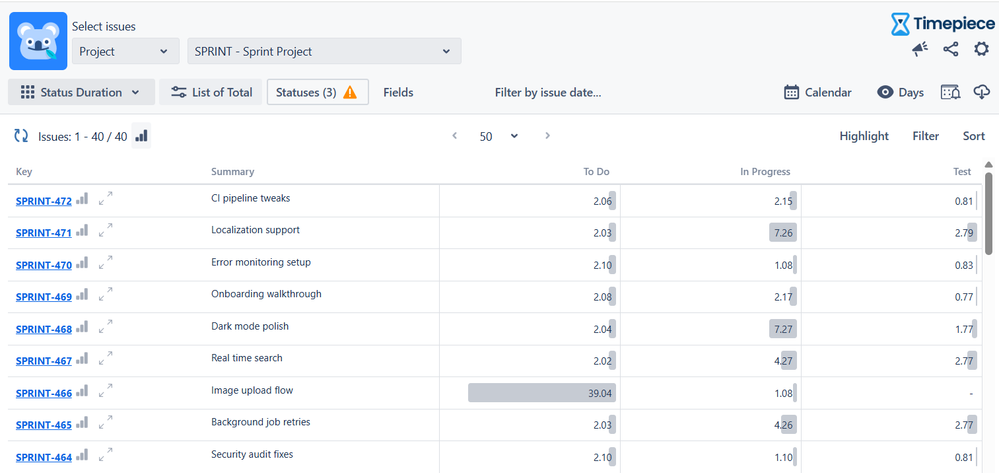Open issue SPRINT-467 link

click(x=43, y=361)
